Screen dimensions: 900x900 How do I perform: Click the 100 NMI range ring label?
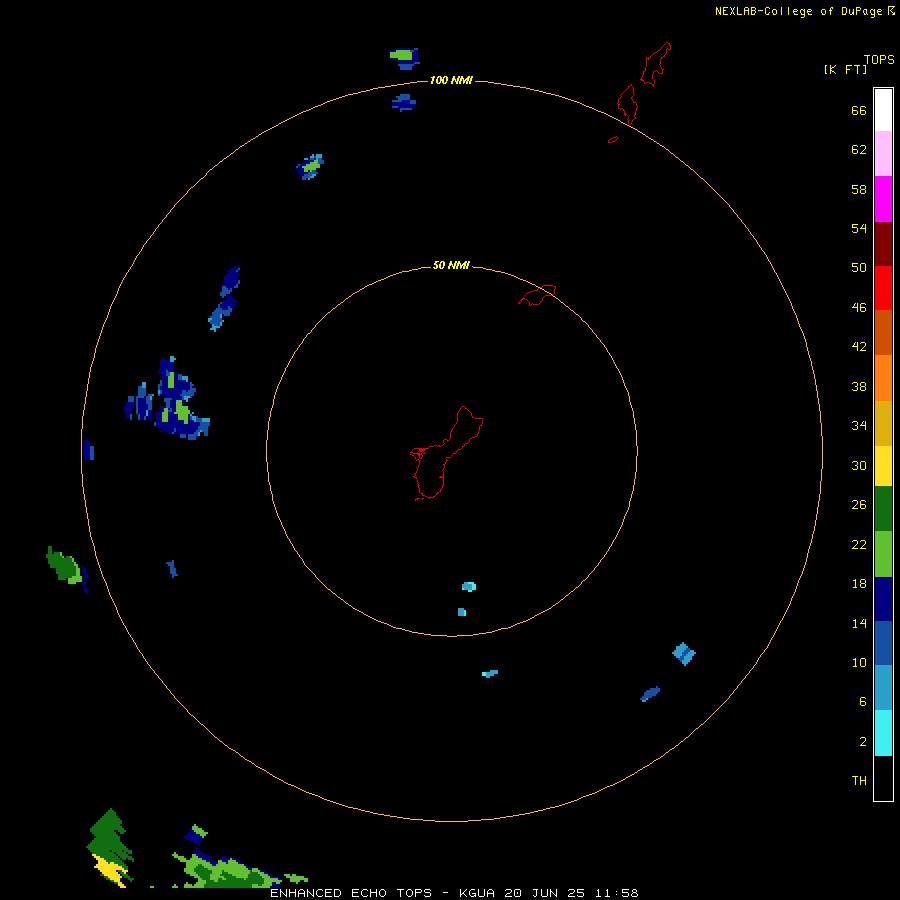click(x=451, y=80)
